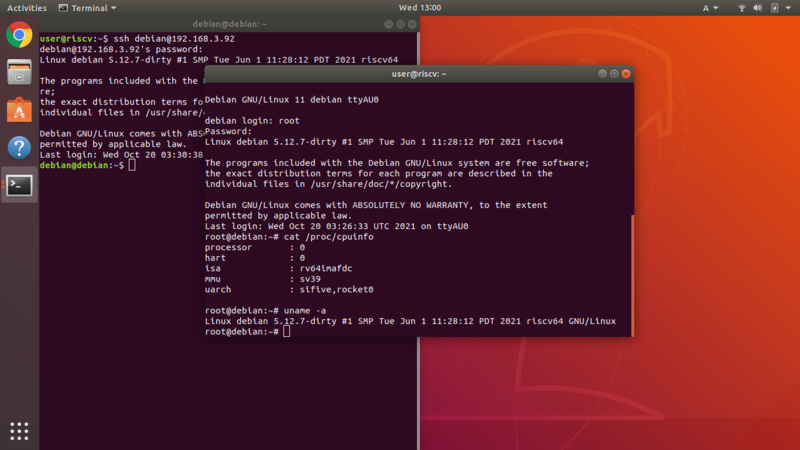The width and height of the screenshot is (800, 450).
Task: Open the clock and calendar Wed 13:00
Action: coord(420,8)
